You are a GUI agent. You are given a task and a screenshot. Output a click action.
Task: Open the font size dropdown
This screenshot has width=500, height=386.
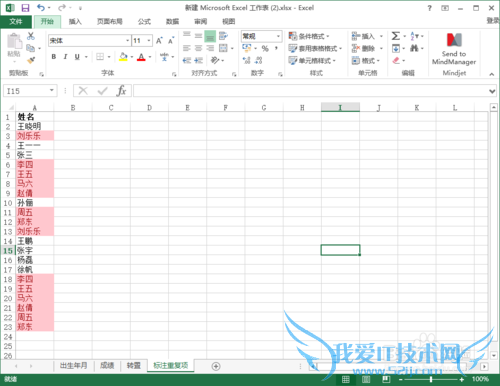(x=149, y=41)
